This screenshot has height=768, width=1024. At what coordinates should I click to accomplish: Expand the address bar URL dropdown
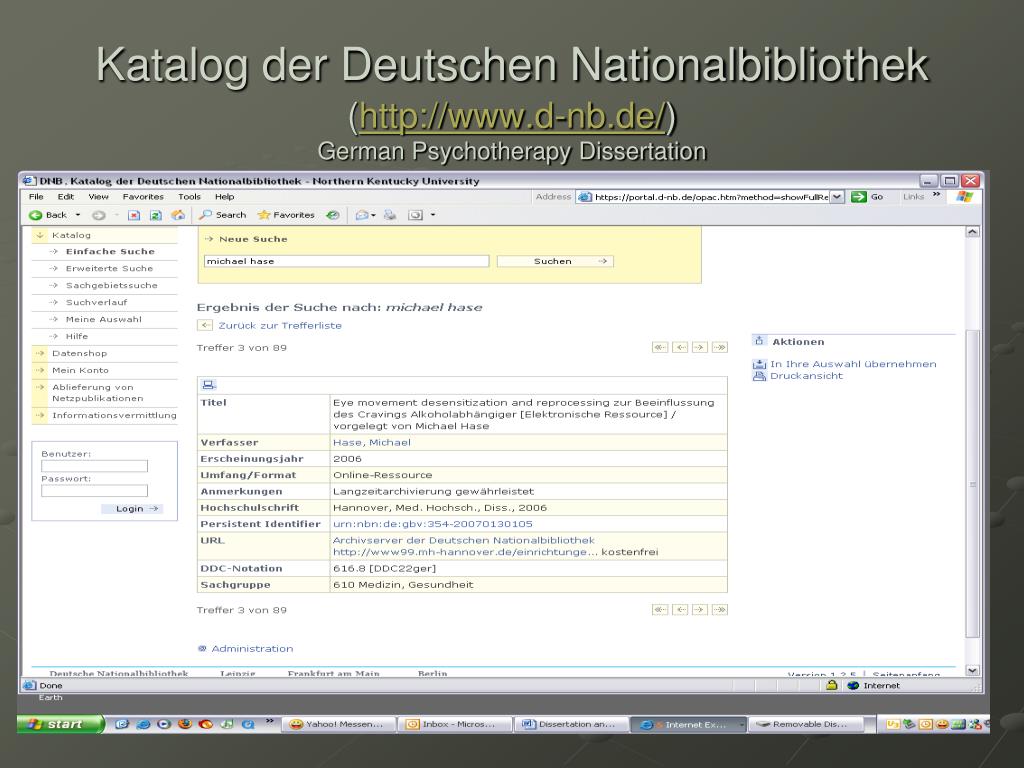point(837,197)
